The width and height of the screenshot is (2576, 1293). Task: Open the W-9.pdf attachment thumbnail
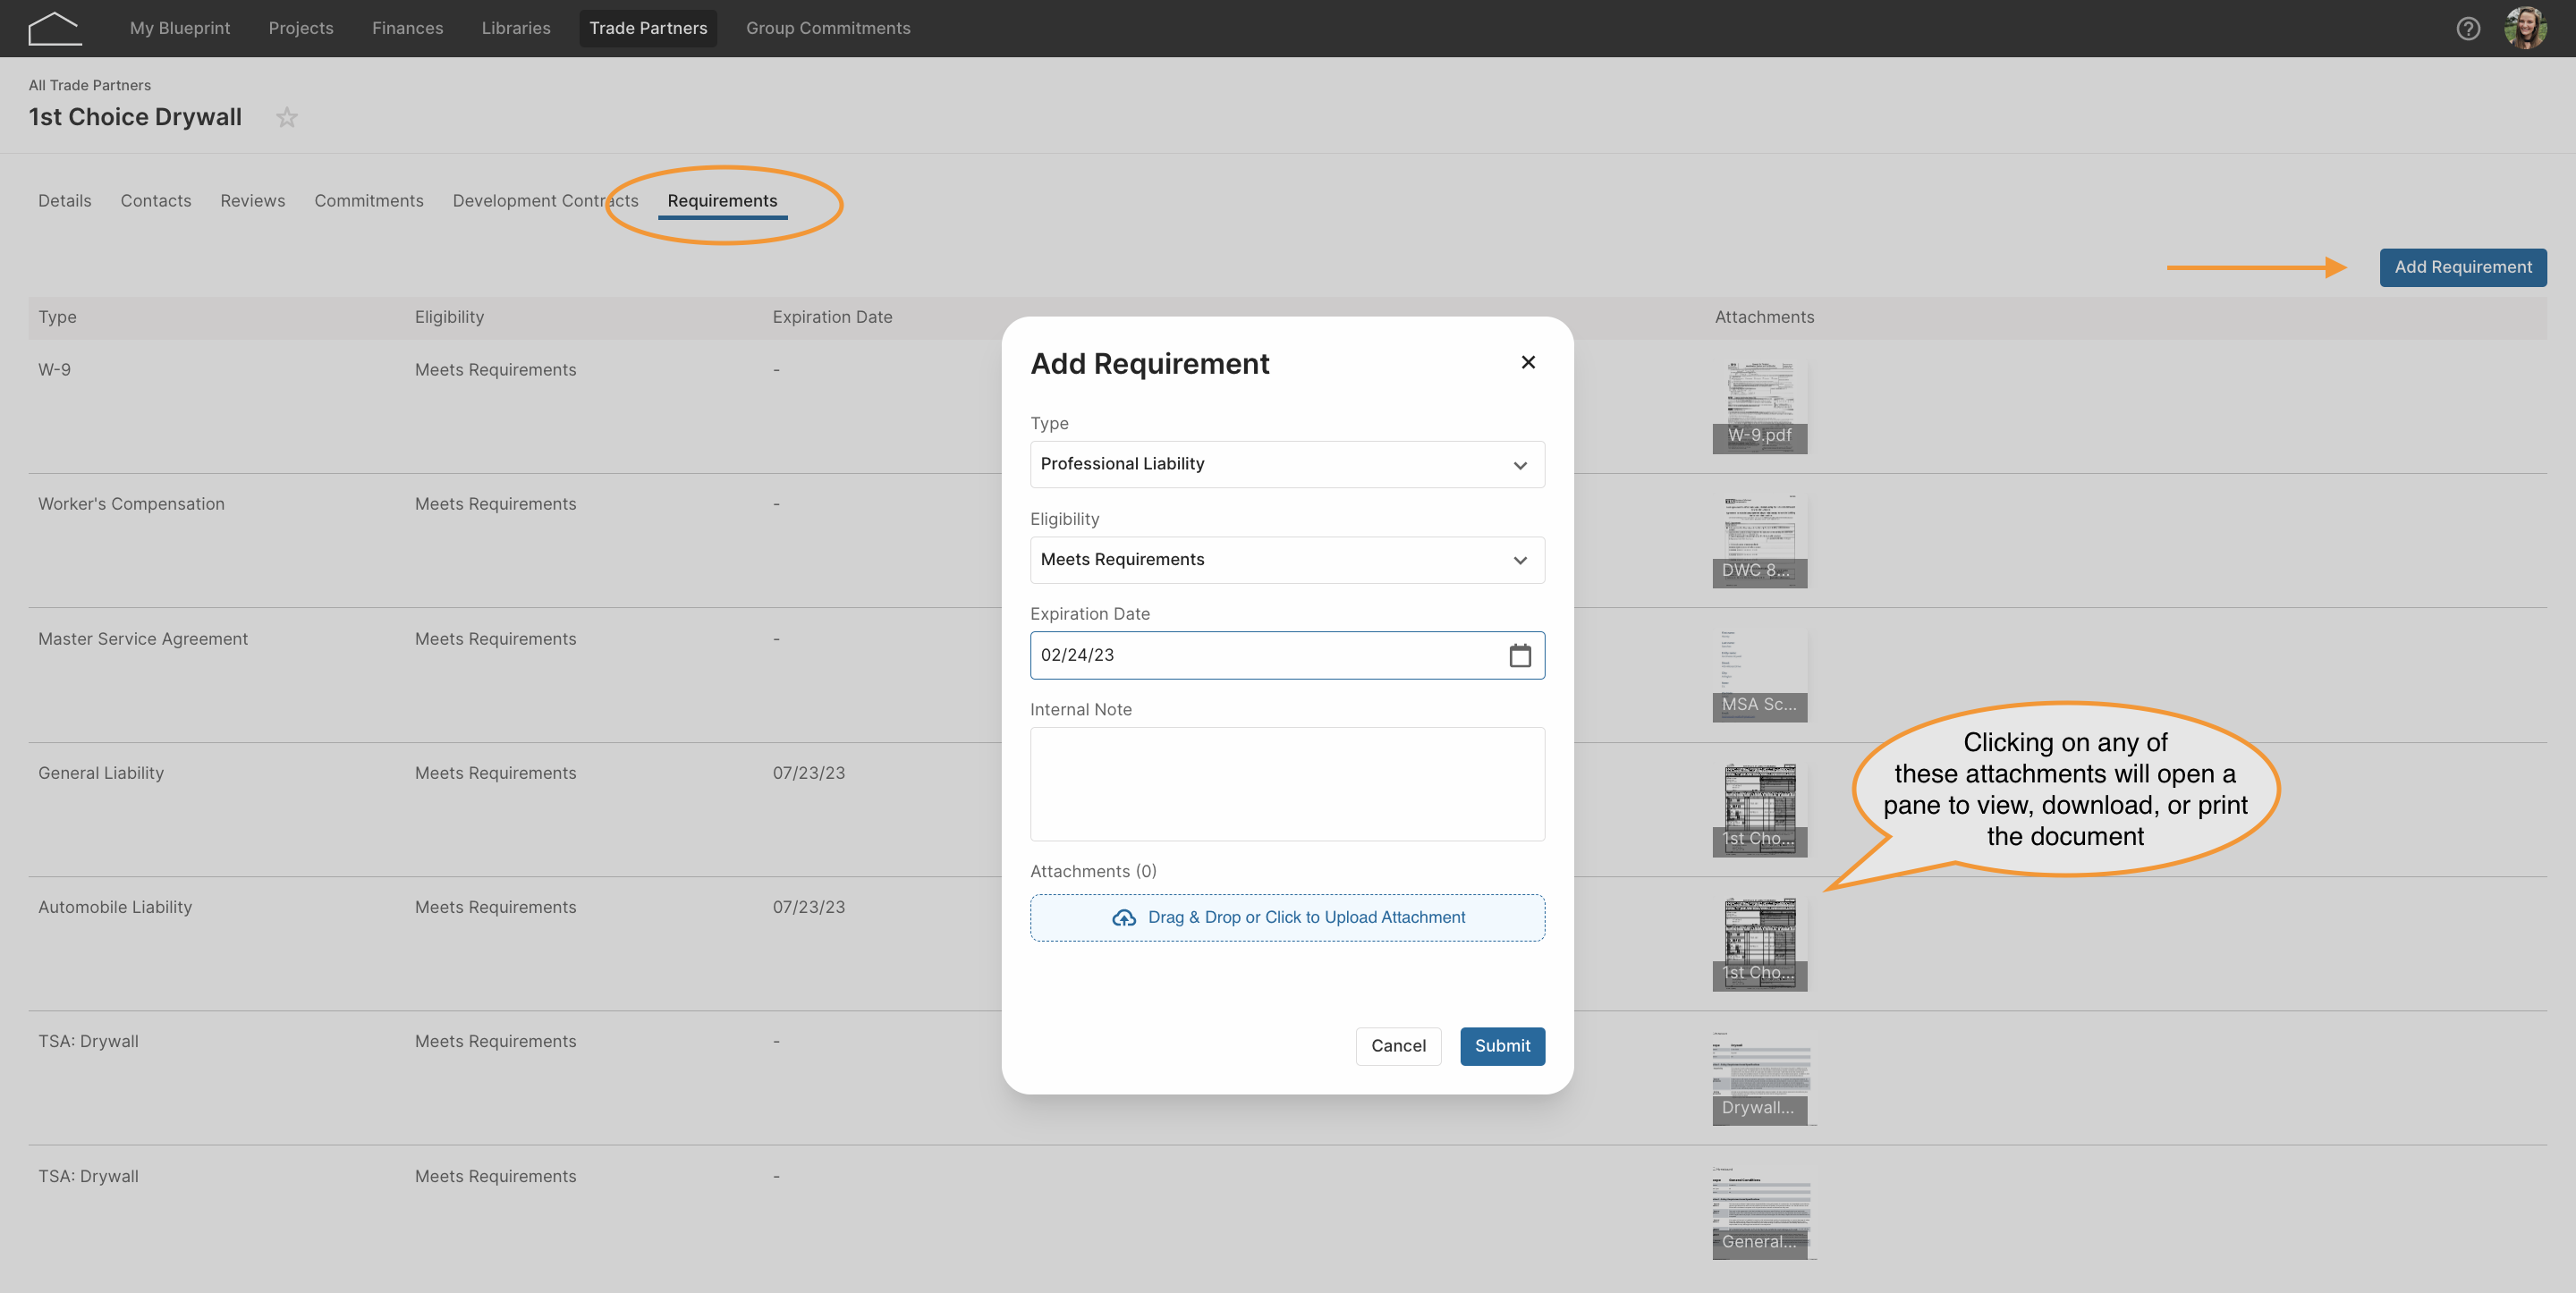[x=1760, y=407]
